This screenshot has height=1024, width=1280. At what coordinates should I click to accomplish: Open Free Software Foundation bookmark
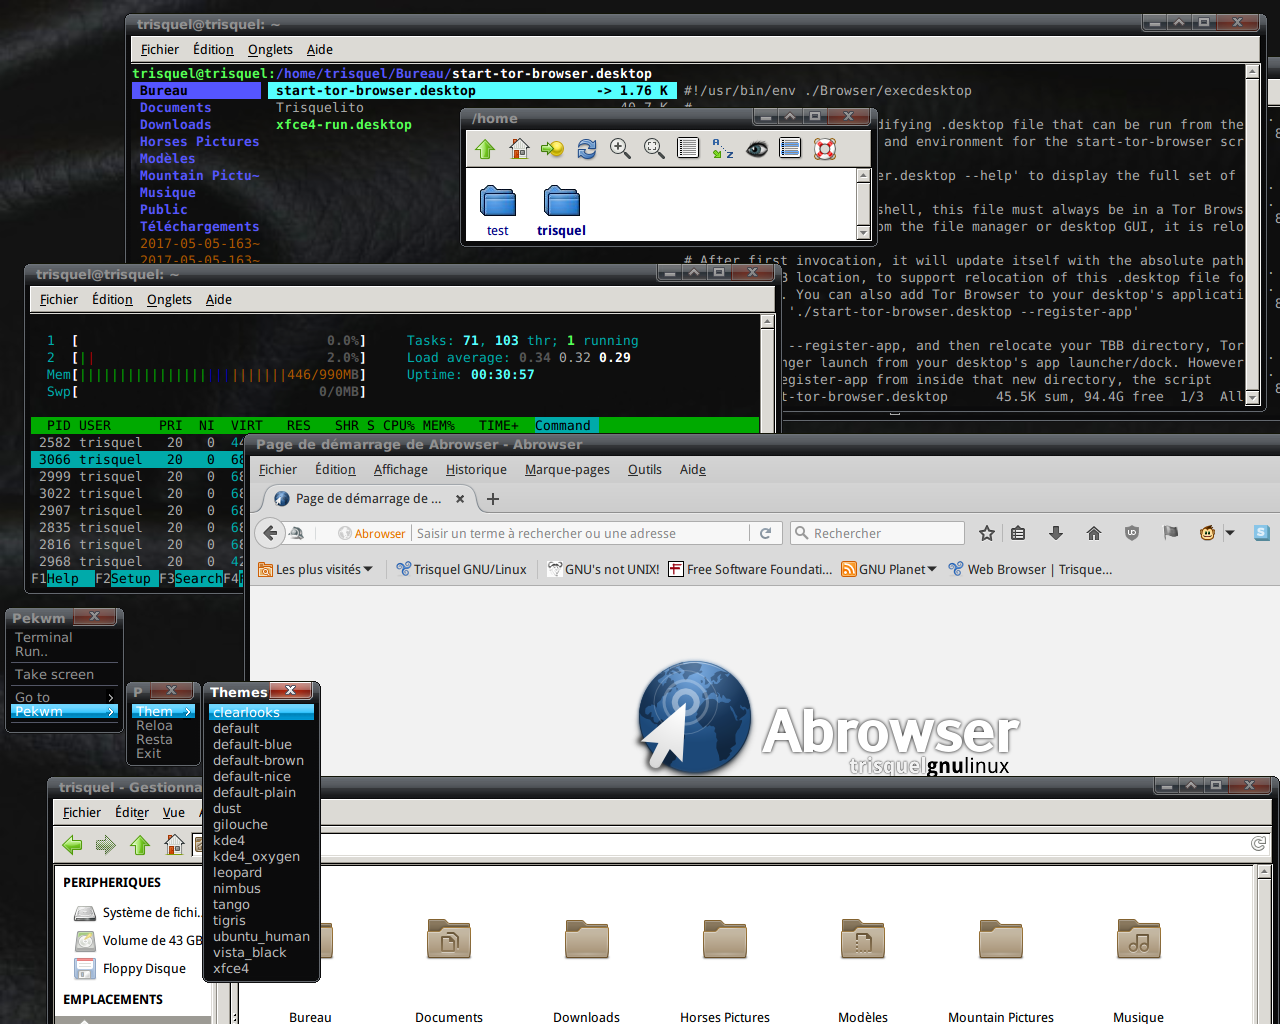[750, 569]
